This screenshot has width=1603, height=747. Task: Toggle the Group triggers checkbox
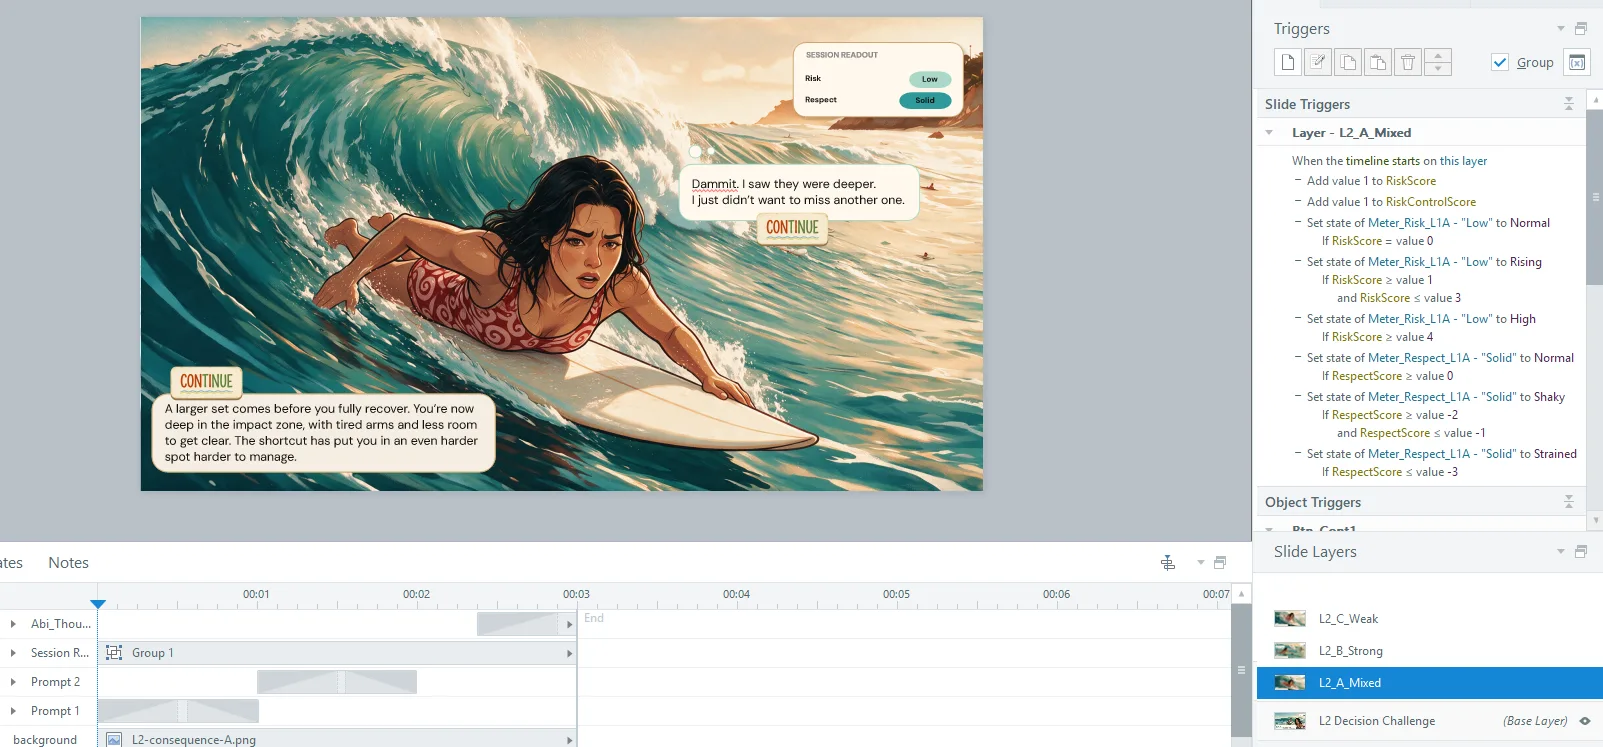pos(1500,62)
